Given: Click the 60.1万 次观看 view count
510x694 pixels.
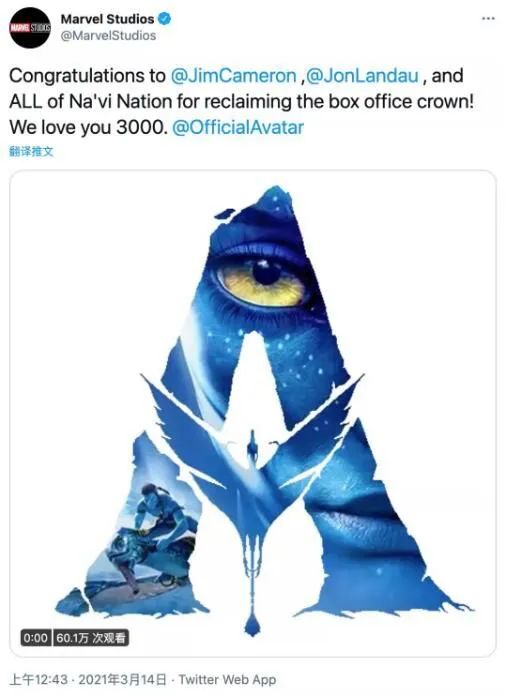Looking at the screenshot, I should click(x=91, y=638).
